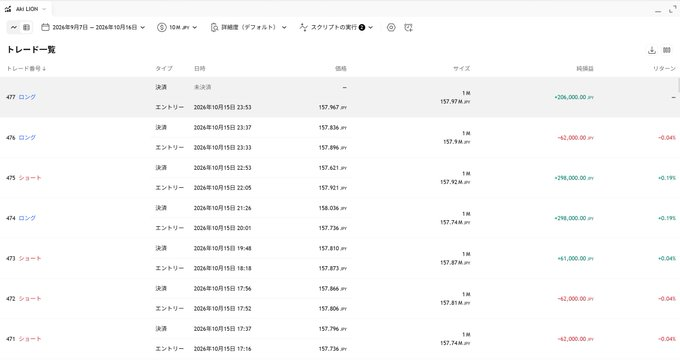Click the 157.621 exit price
The height and width of the screenshot is (362, 680).
(333, 168)
